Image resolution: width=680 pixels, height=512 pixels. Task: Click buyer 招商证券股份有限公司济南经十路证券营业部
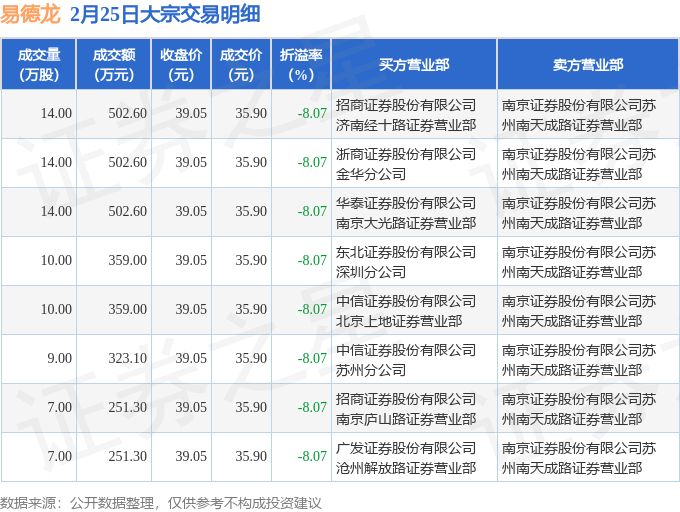point(406,115)
